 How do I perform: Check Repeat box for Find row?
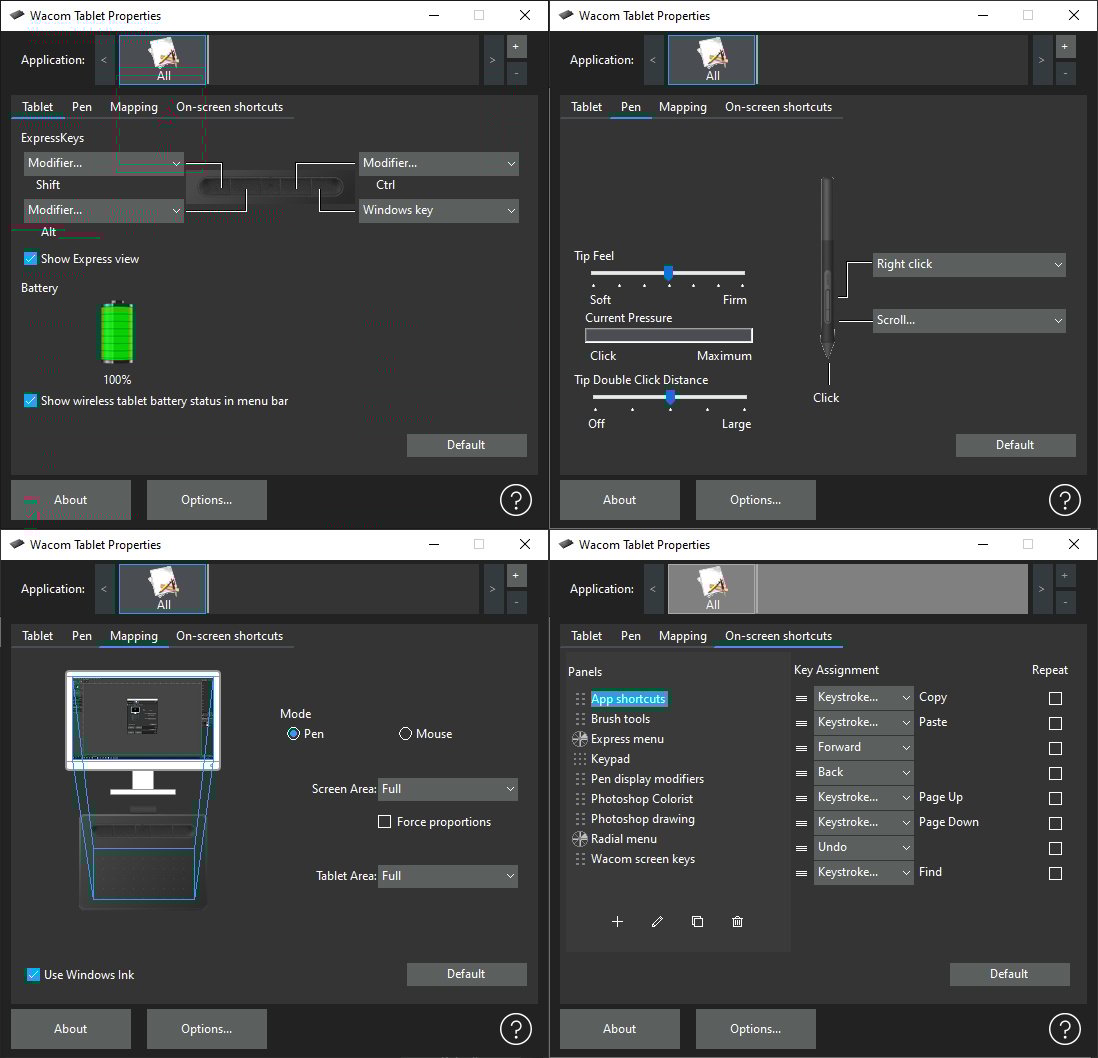click(x=1055, y=873)
